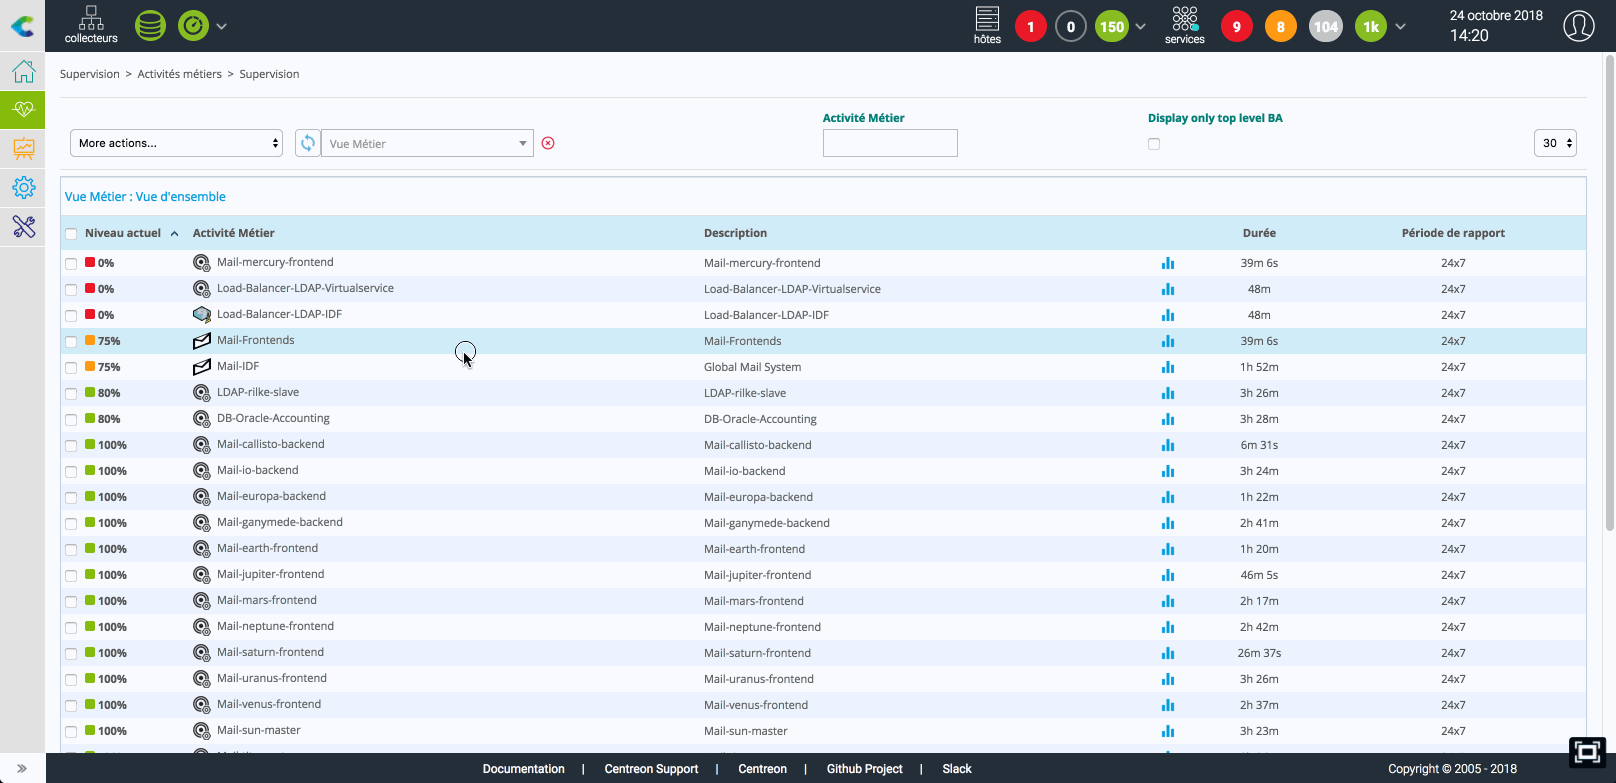This screenshot has width=1616, height=783.
Task: Check the Load-Balancer-LDAP-Virtualservice row checkbox
Action: 71,290
